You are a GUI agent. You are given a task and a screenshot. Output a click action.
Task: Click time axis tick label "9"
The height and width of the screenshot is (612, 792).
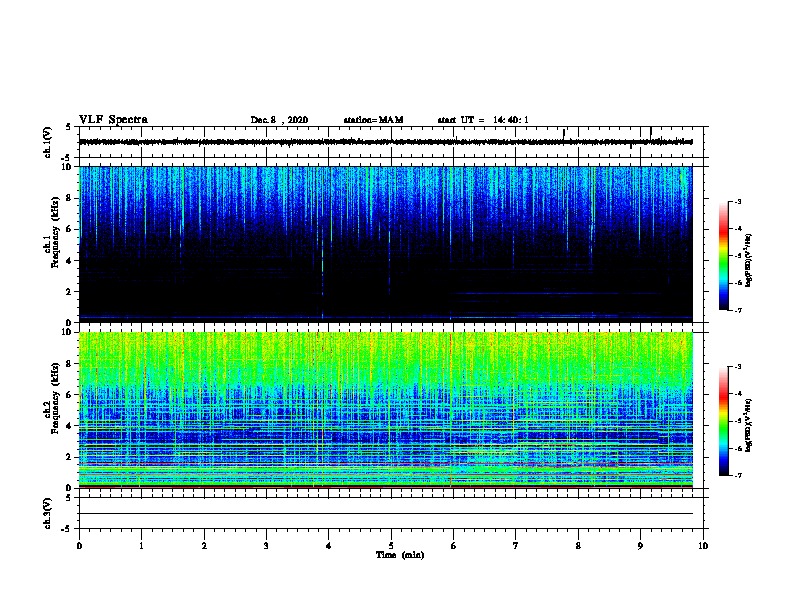point(640,545)
